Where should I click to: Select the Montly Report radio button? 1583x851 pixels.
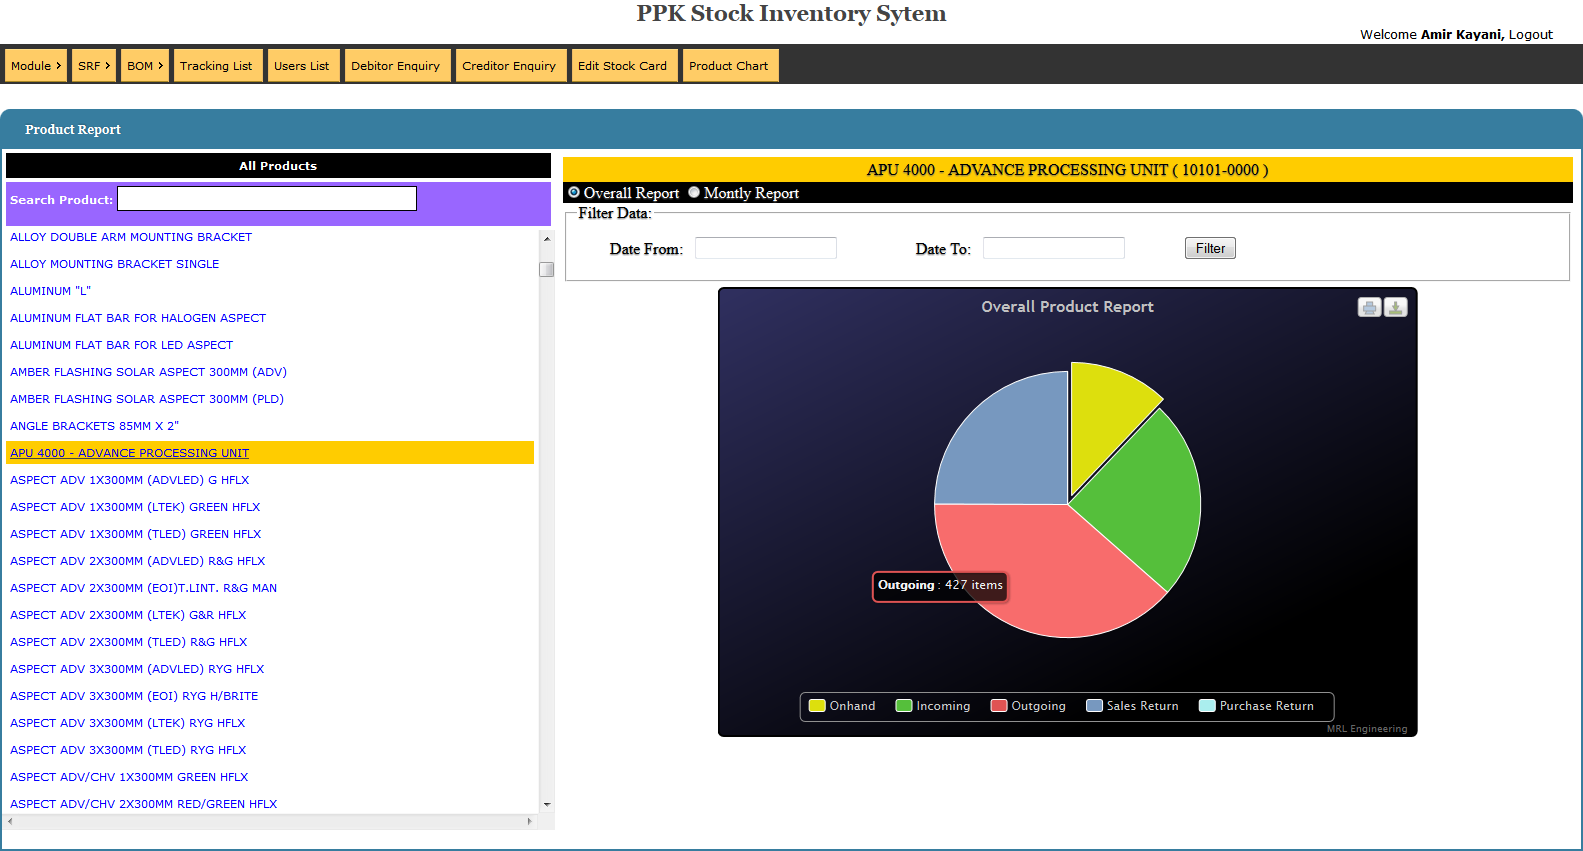pos(694,192)
